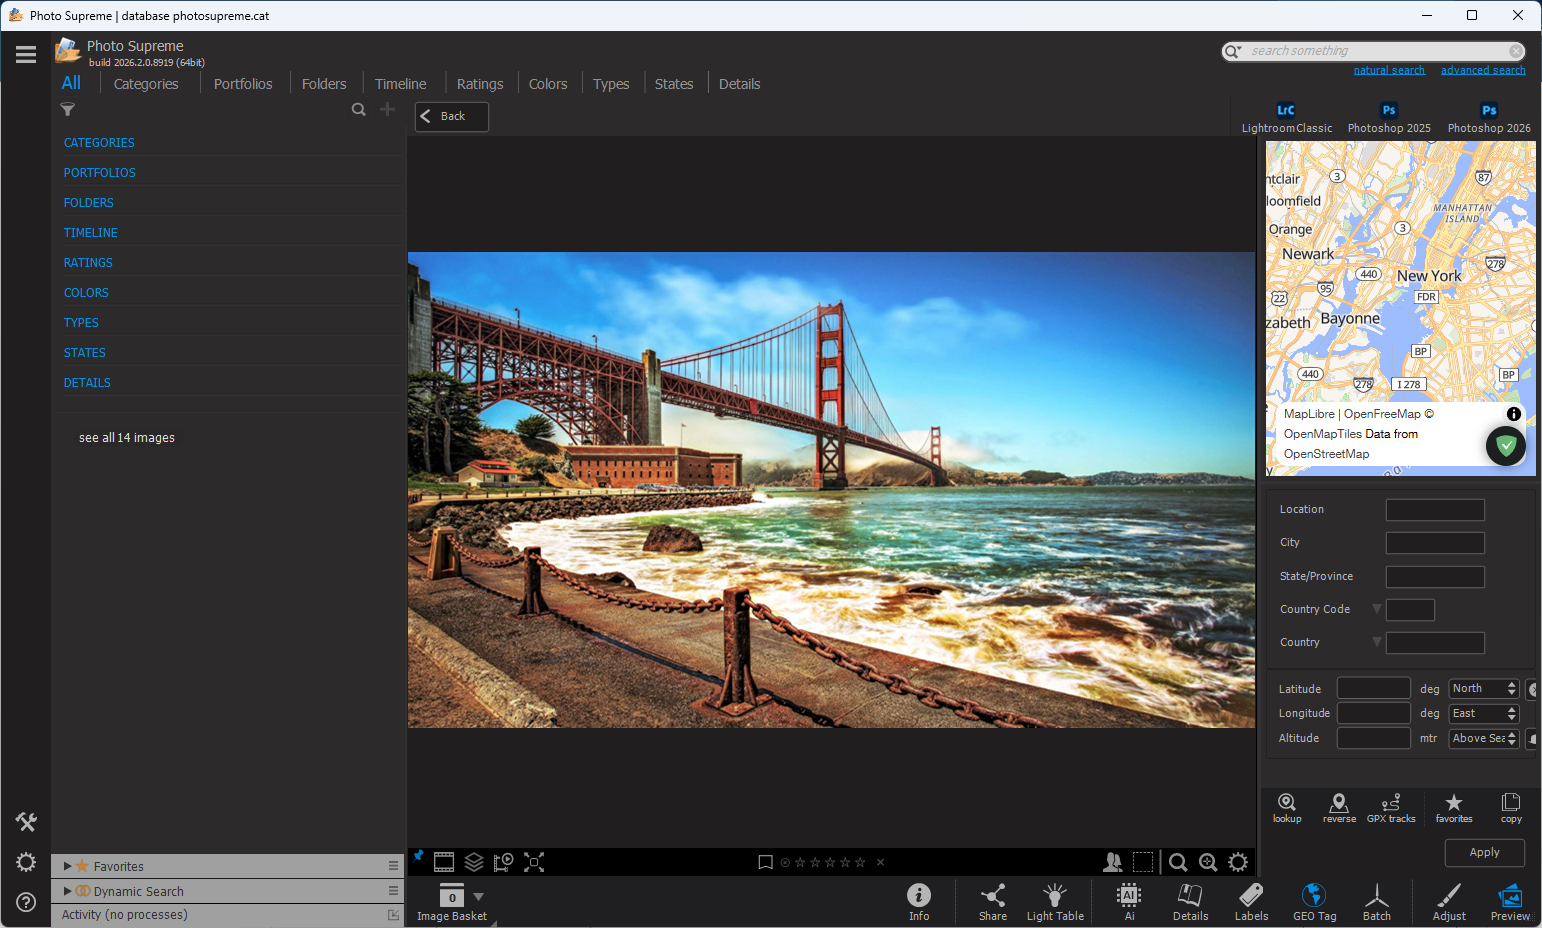Open the Batch tool
Viewport: 1542px width, 928px height.
tap(1376, 900)
